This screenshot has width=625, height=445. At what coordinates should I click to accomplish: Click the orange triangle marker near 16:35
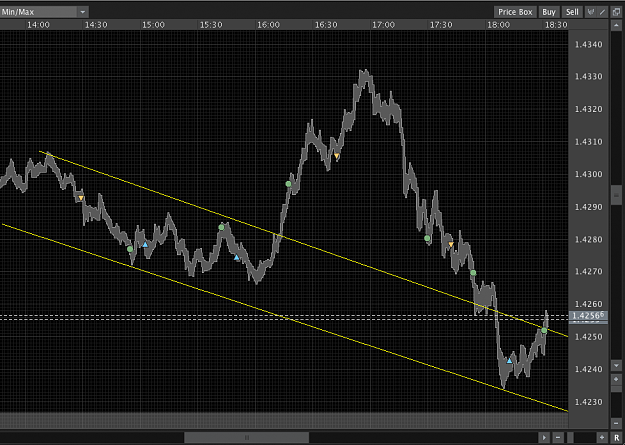click(337, 156)
